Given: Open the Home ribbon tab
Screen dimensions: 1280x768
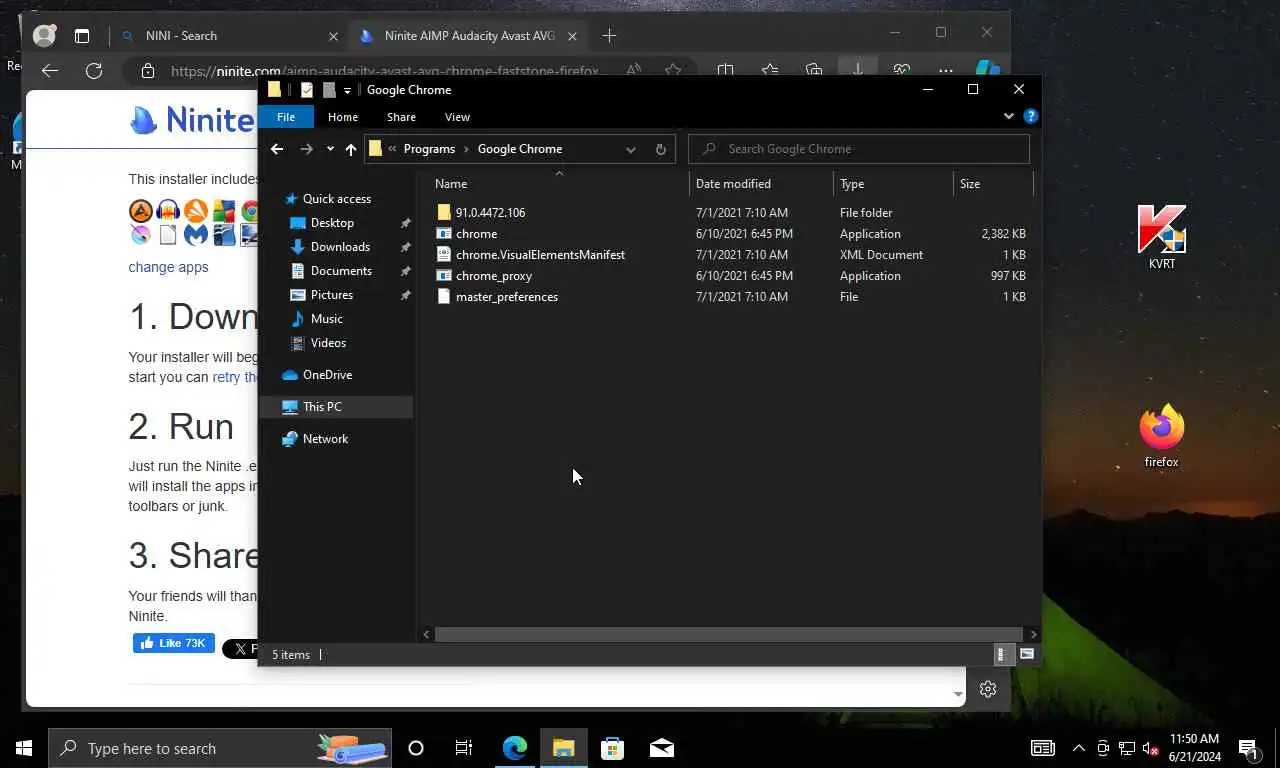Looking at the screenshot, I should point(343,117).
